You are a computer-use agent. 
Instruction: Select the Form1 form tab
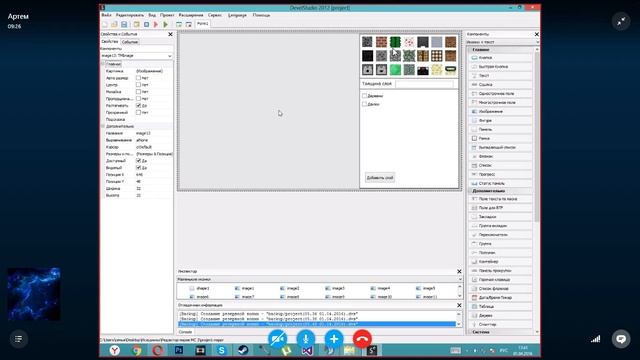tap(202, 24)
